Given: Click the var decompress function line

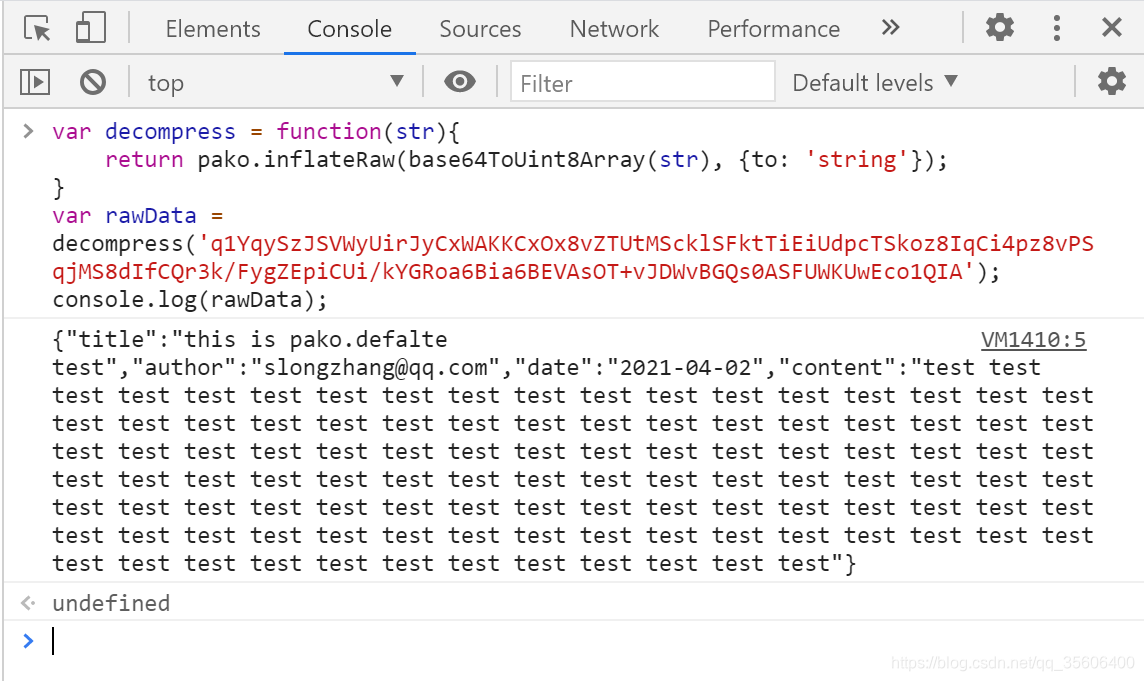Looking at the screenshot, I should click(255, 132).
